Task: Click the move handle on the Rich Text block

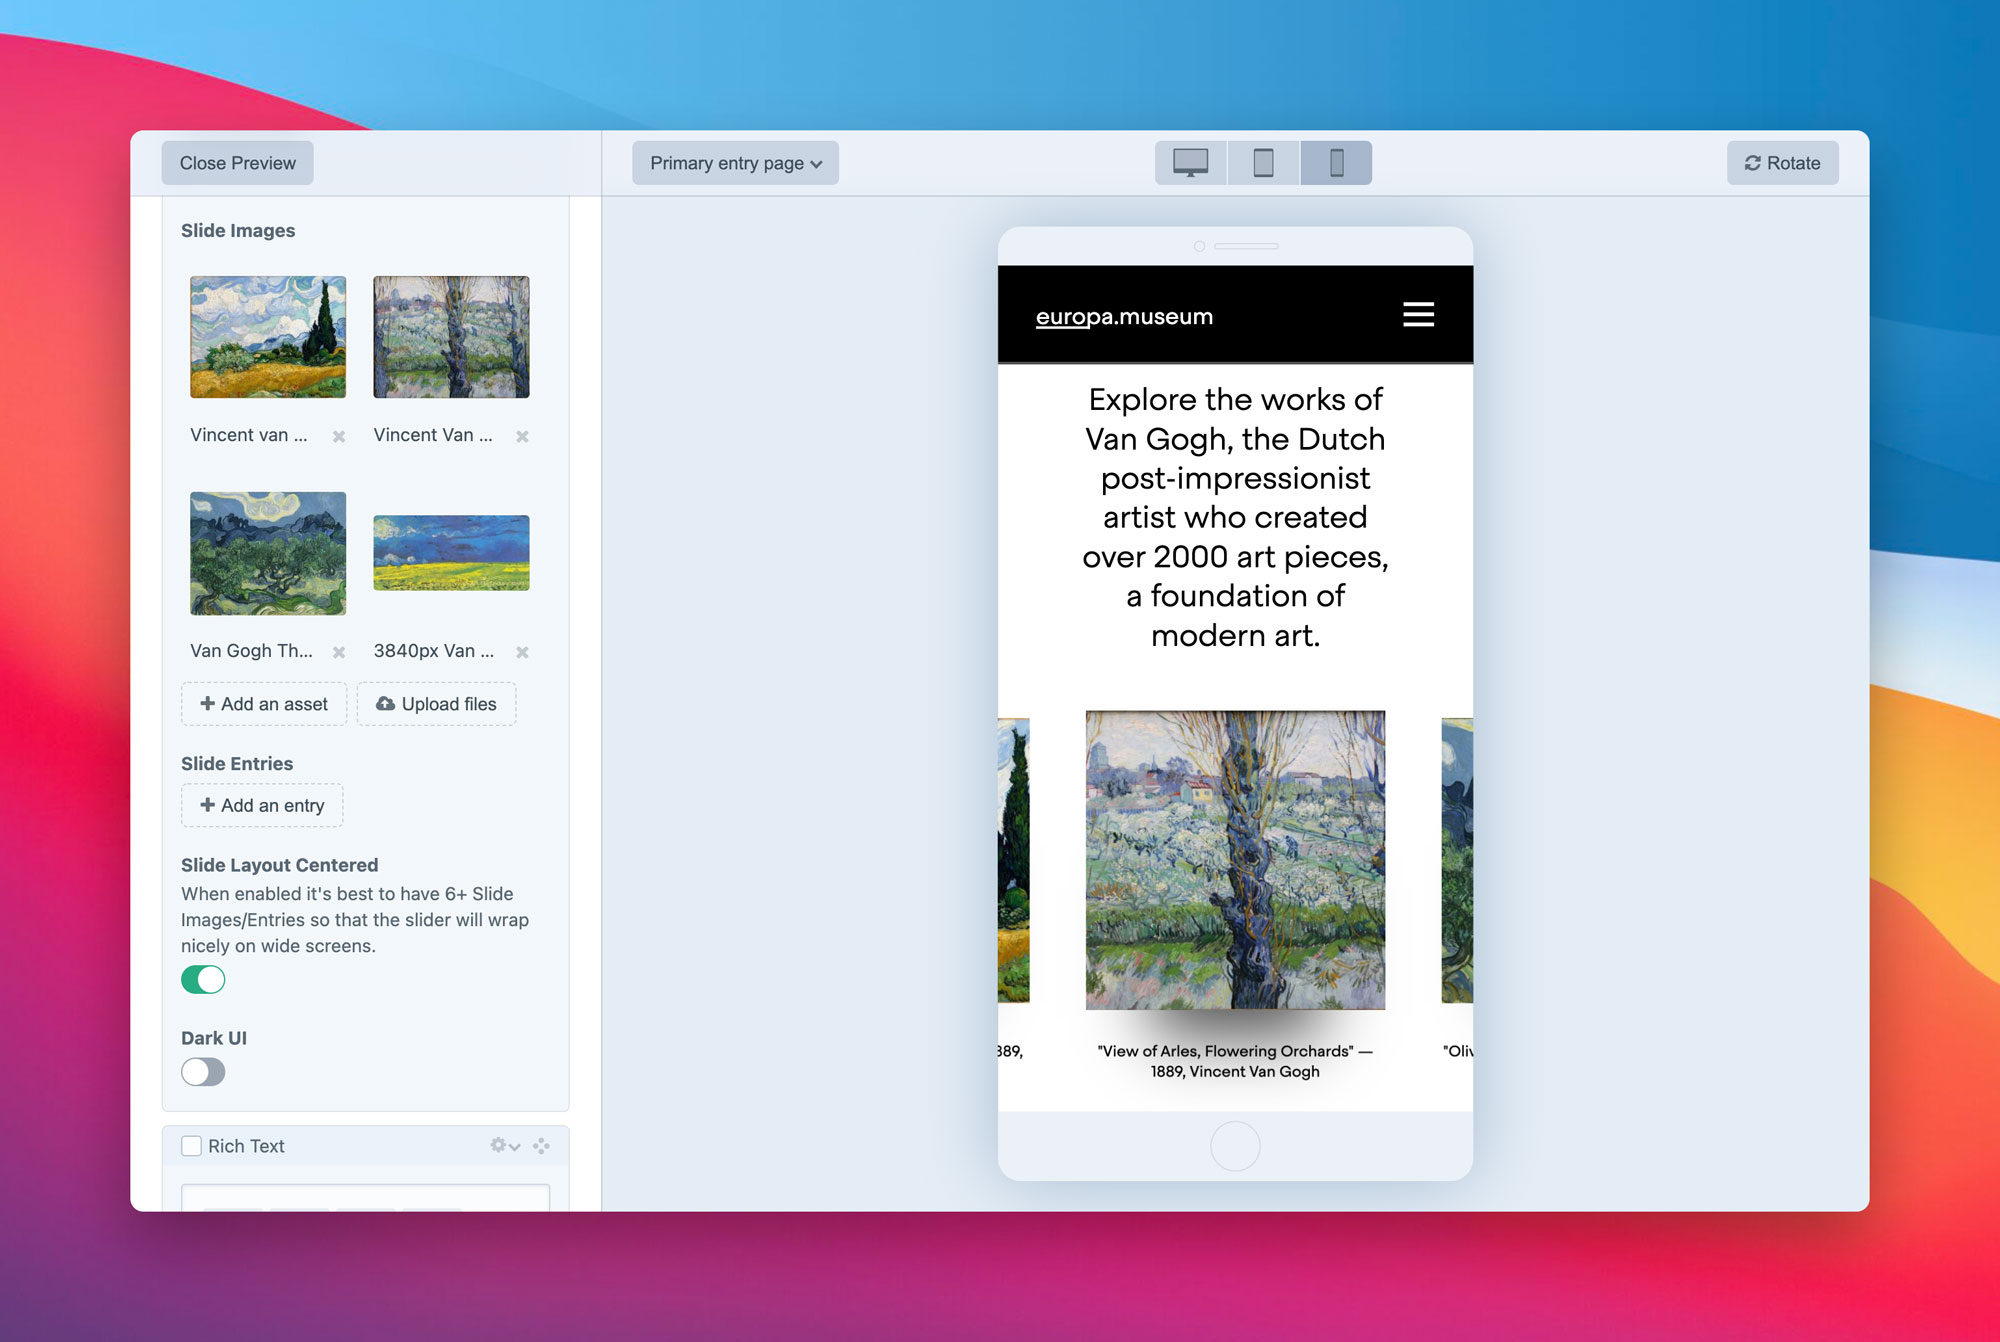Action: tap(541, 1146)
